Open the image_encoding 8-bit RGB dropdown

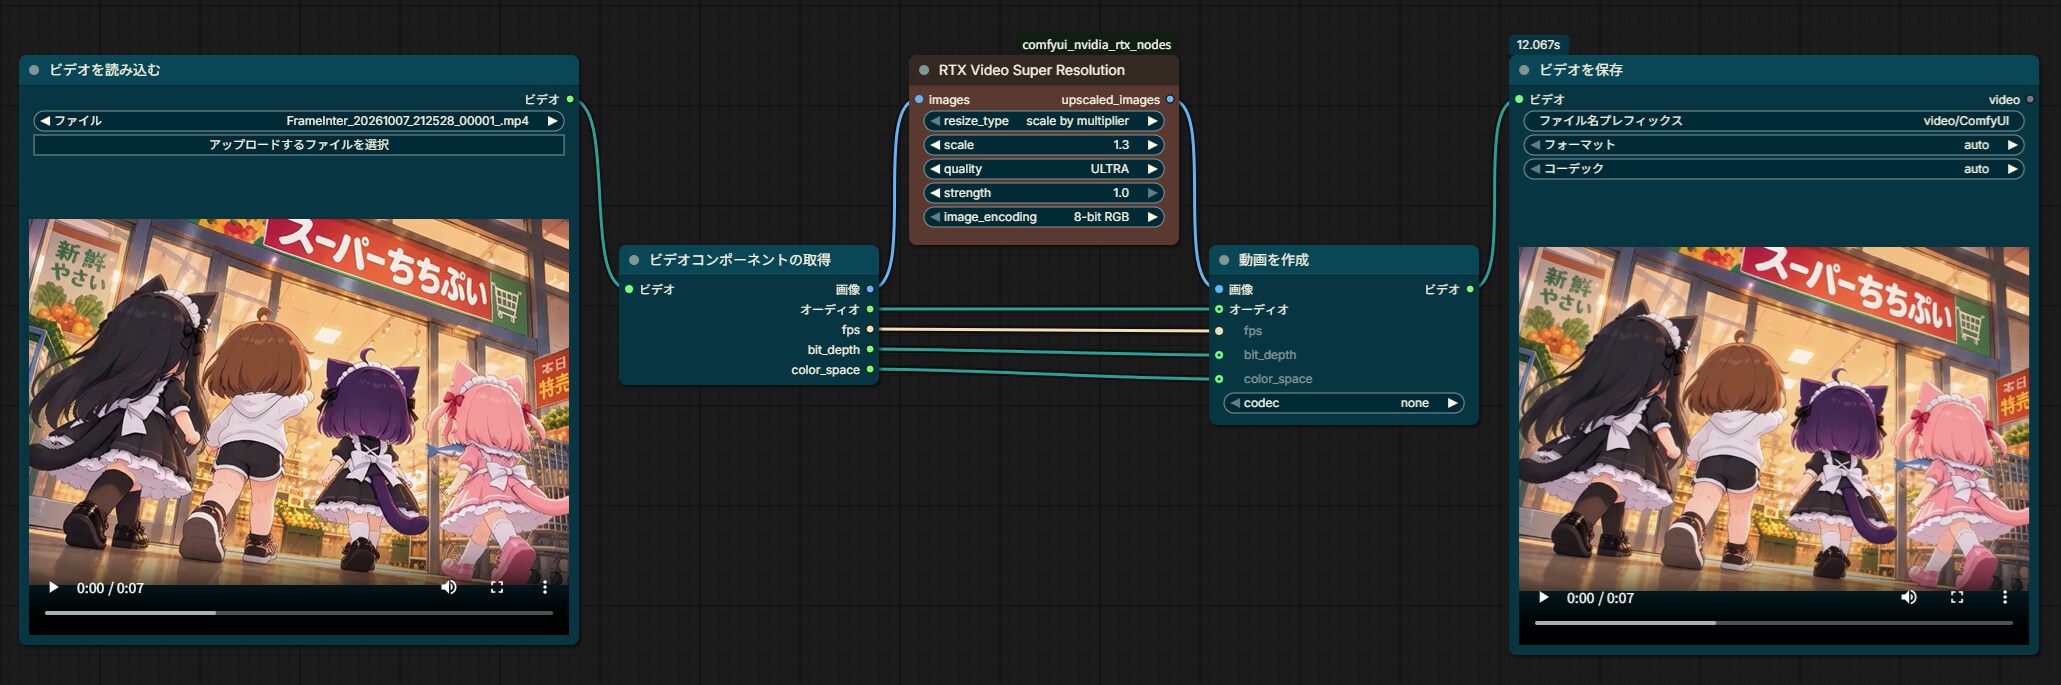click(x=1044, y=217)
